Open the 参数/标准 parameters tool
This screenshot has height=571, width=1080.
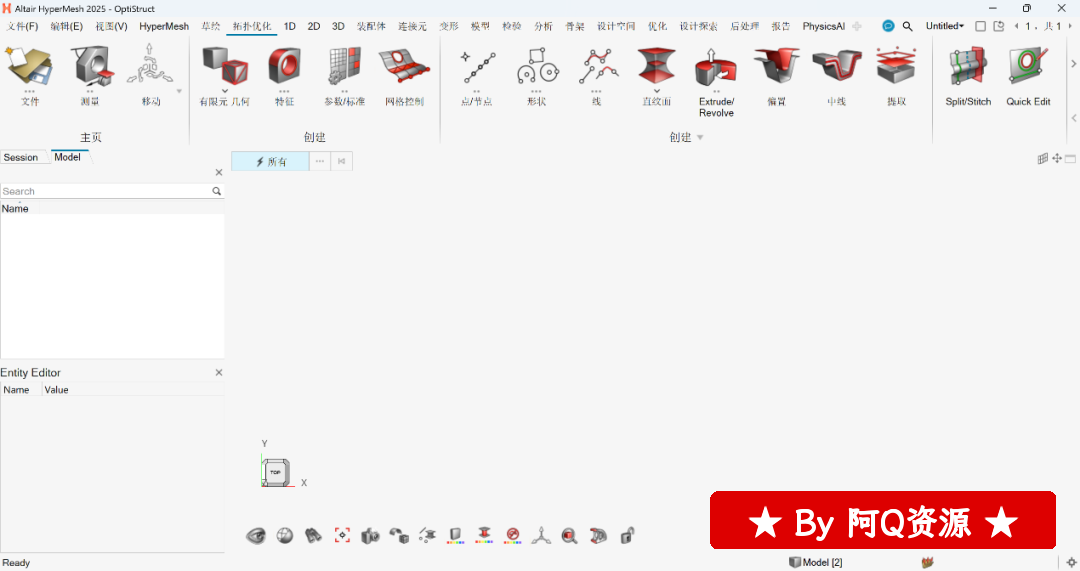(x=344, y=67)
